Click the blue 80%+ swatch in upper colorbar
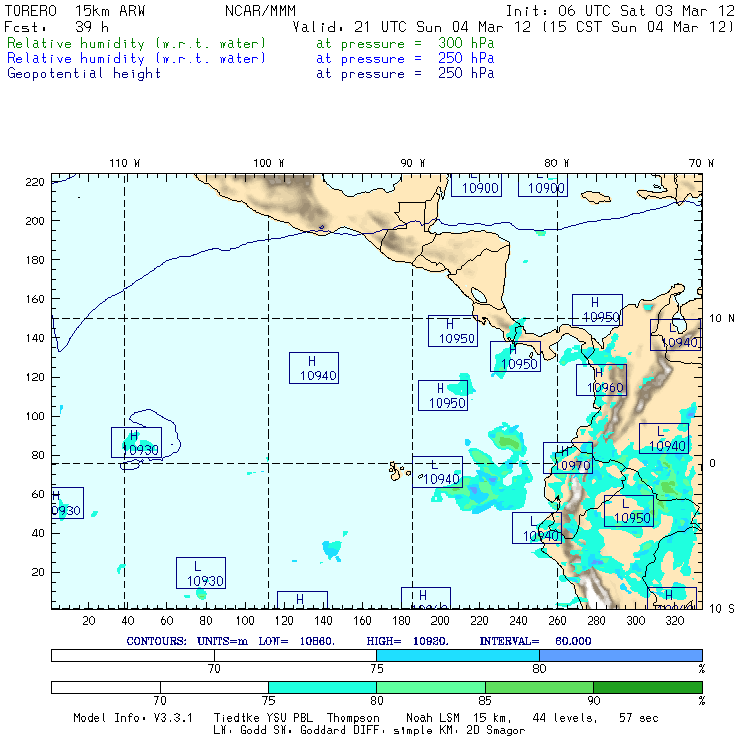Image resolution: width=740 pixels, height=740 pixels. (x=621, y=655)
